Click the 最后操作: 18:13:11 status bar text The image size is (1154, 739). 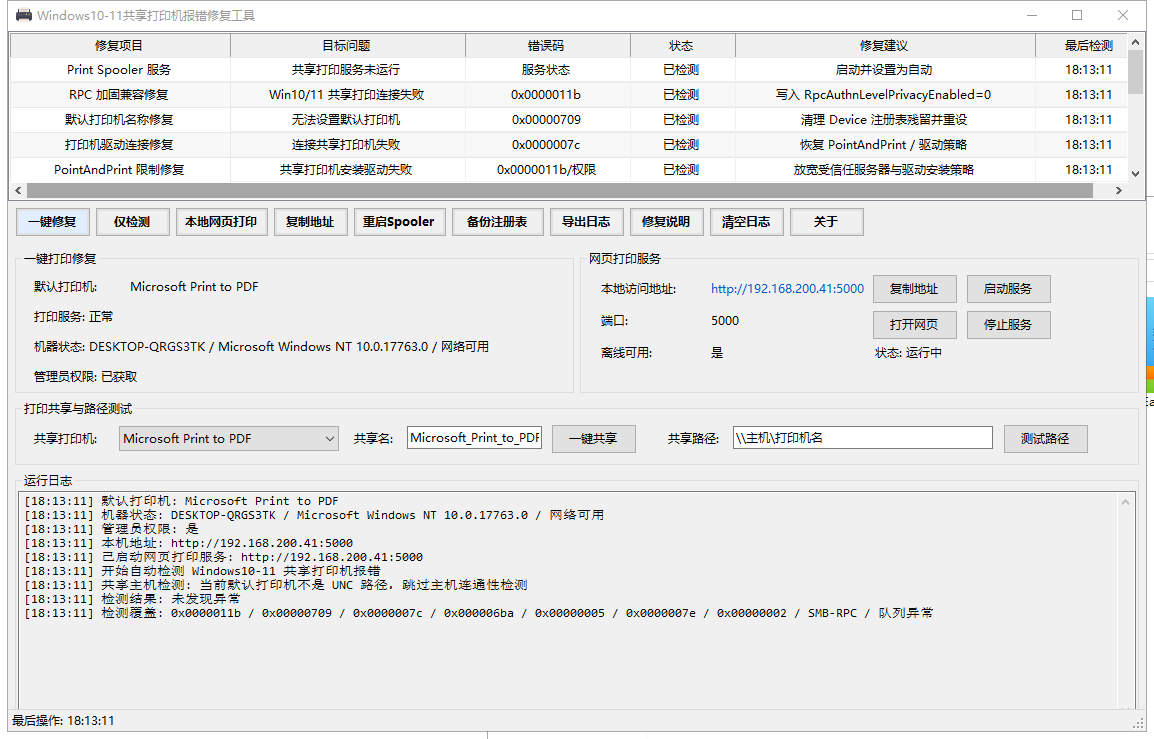(x=63, y=721)
